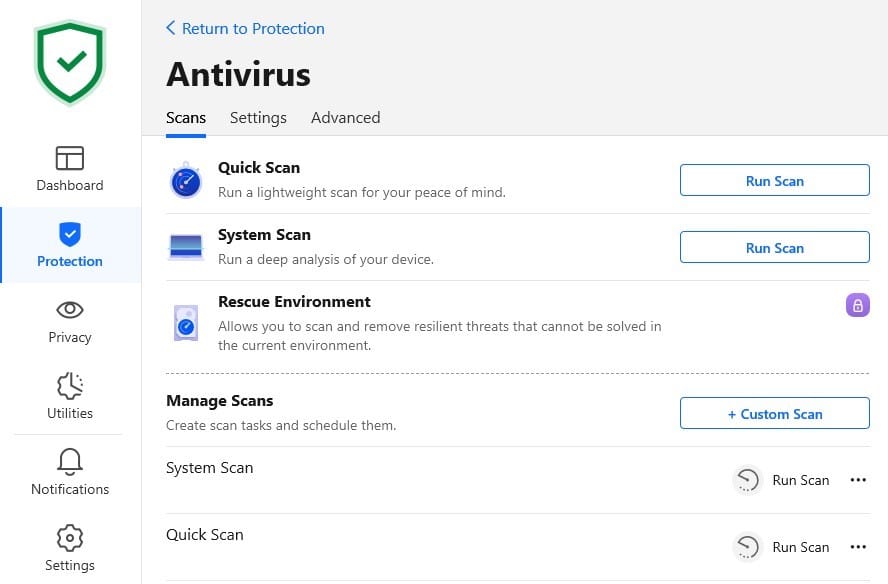The width and height of the screenshot is (888, 584).
Task: Click the System Scan computer icon
Action: pyautogui.click(x=185, y=247)
